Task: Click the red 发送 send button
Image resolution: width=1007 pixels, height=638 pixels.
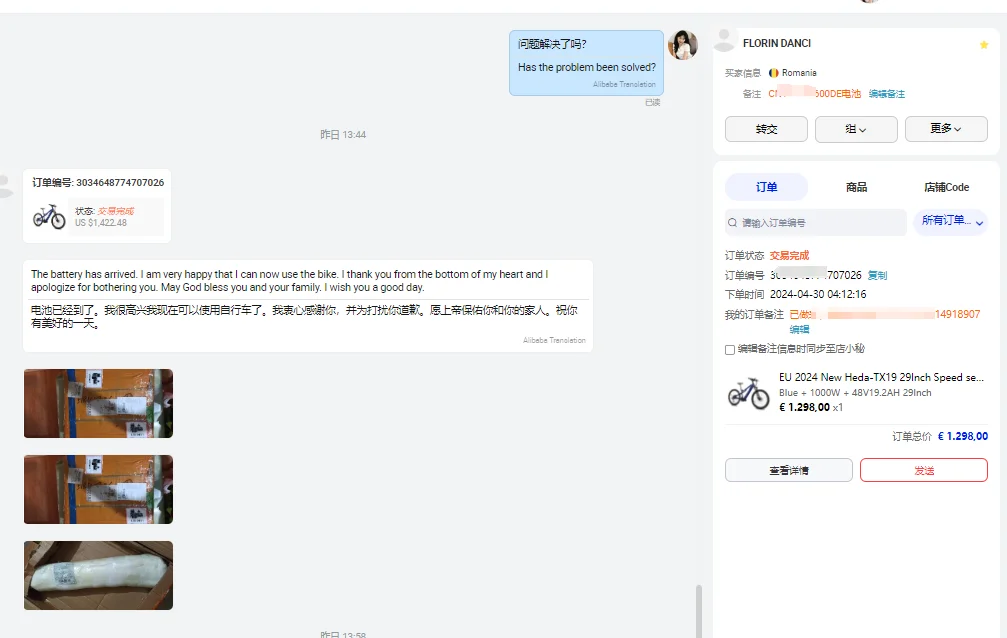Action: 923,469
